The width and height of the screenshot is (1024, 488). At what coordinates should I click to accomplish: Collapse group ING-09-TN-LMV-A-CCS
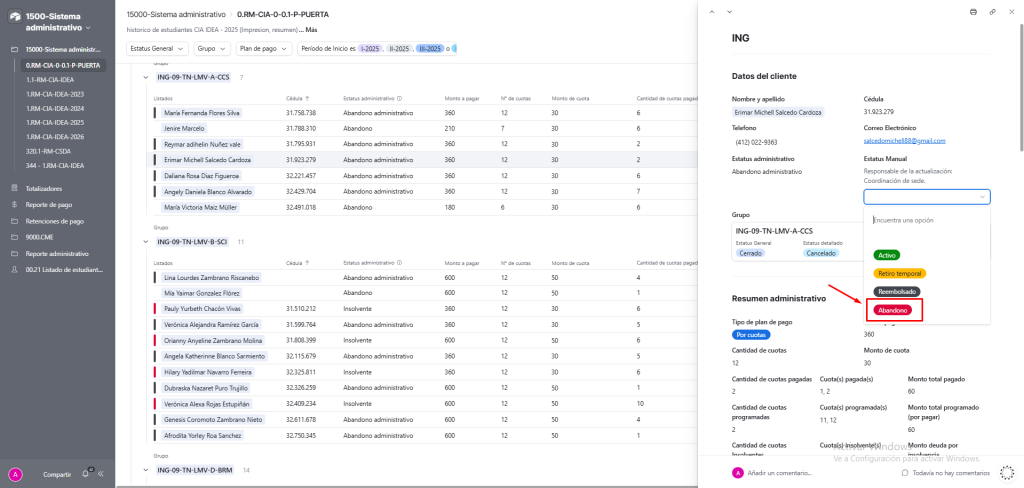[145, 77]
